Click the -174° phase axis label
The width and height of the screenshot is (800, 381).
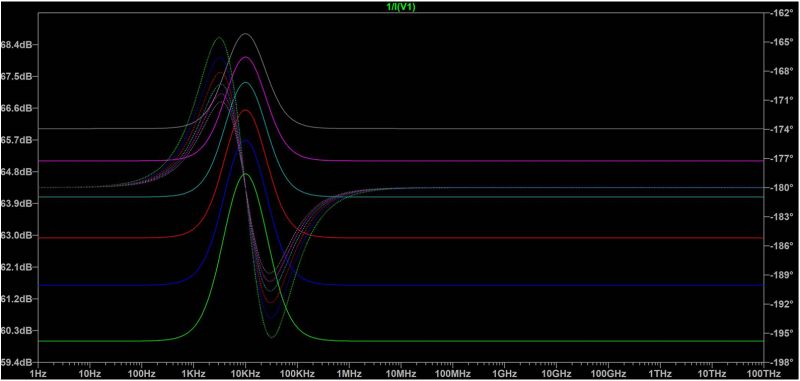click(781, 130)
